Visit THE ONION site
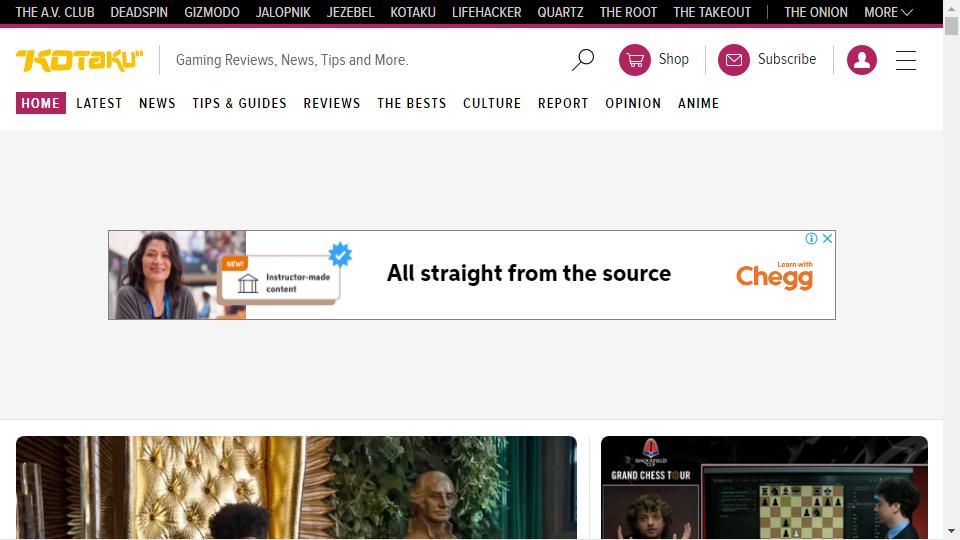 click(816, 12)
